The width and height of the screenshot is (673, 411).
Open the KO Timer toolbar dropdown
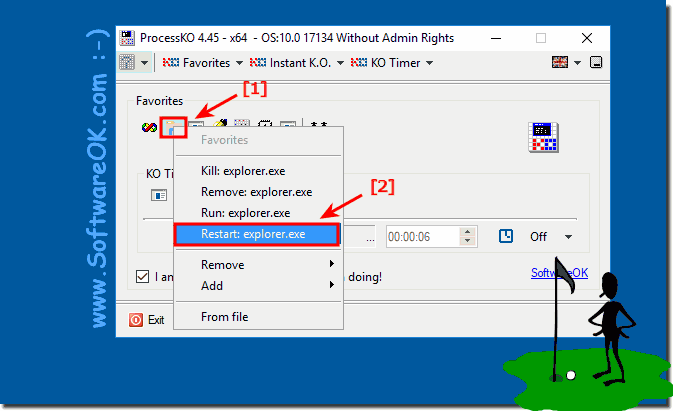click(x=392, y=63)
